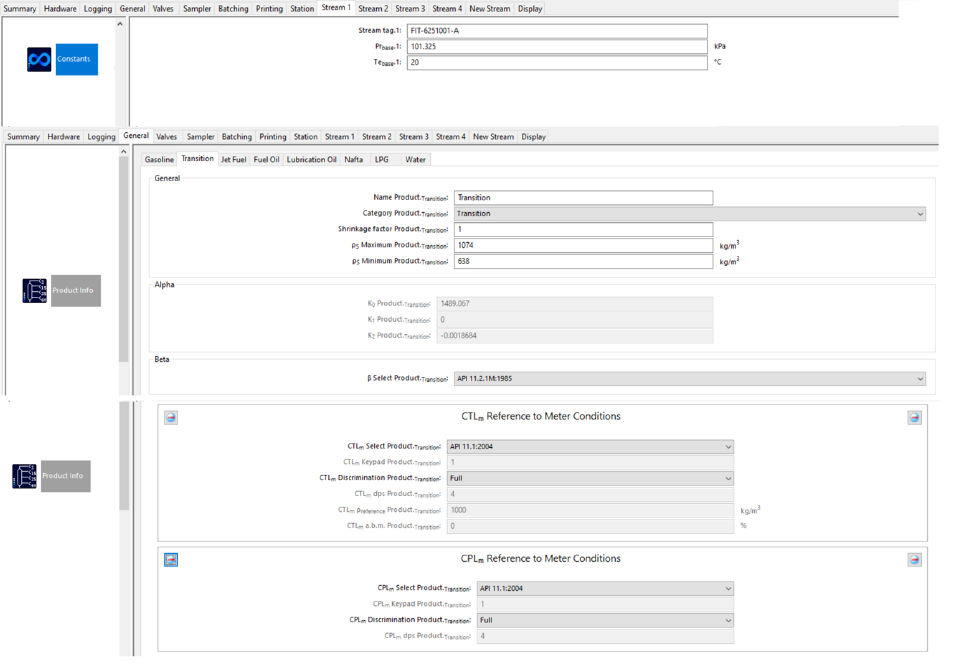
Task: Click the infinity Constants icon
Action: (x=39, y=59)
